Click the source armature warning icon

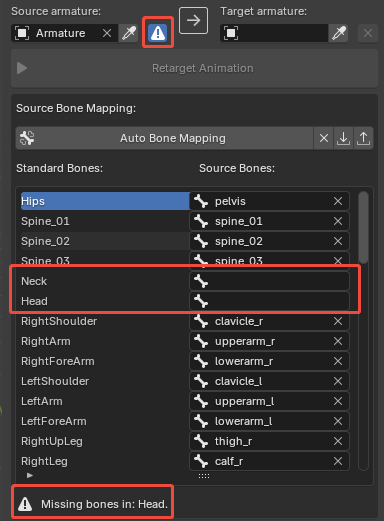pos(158,33)
